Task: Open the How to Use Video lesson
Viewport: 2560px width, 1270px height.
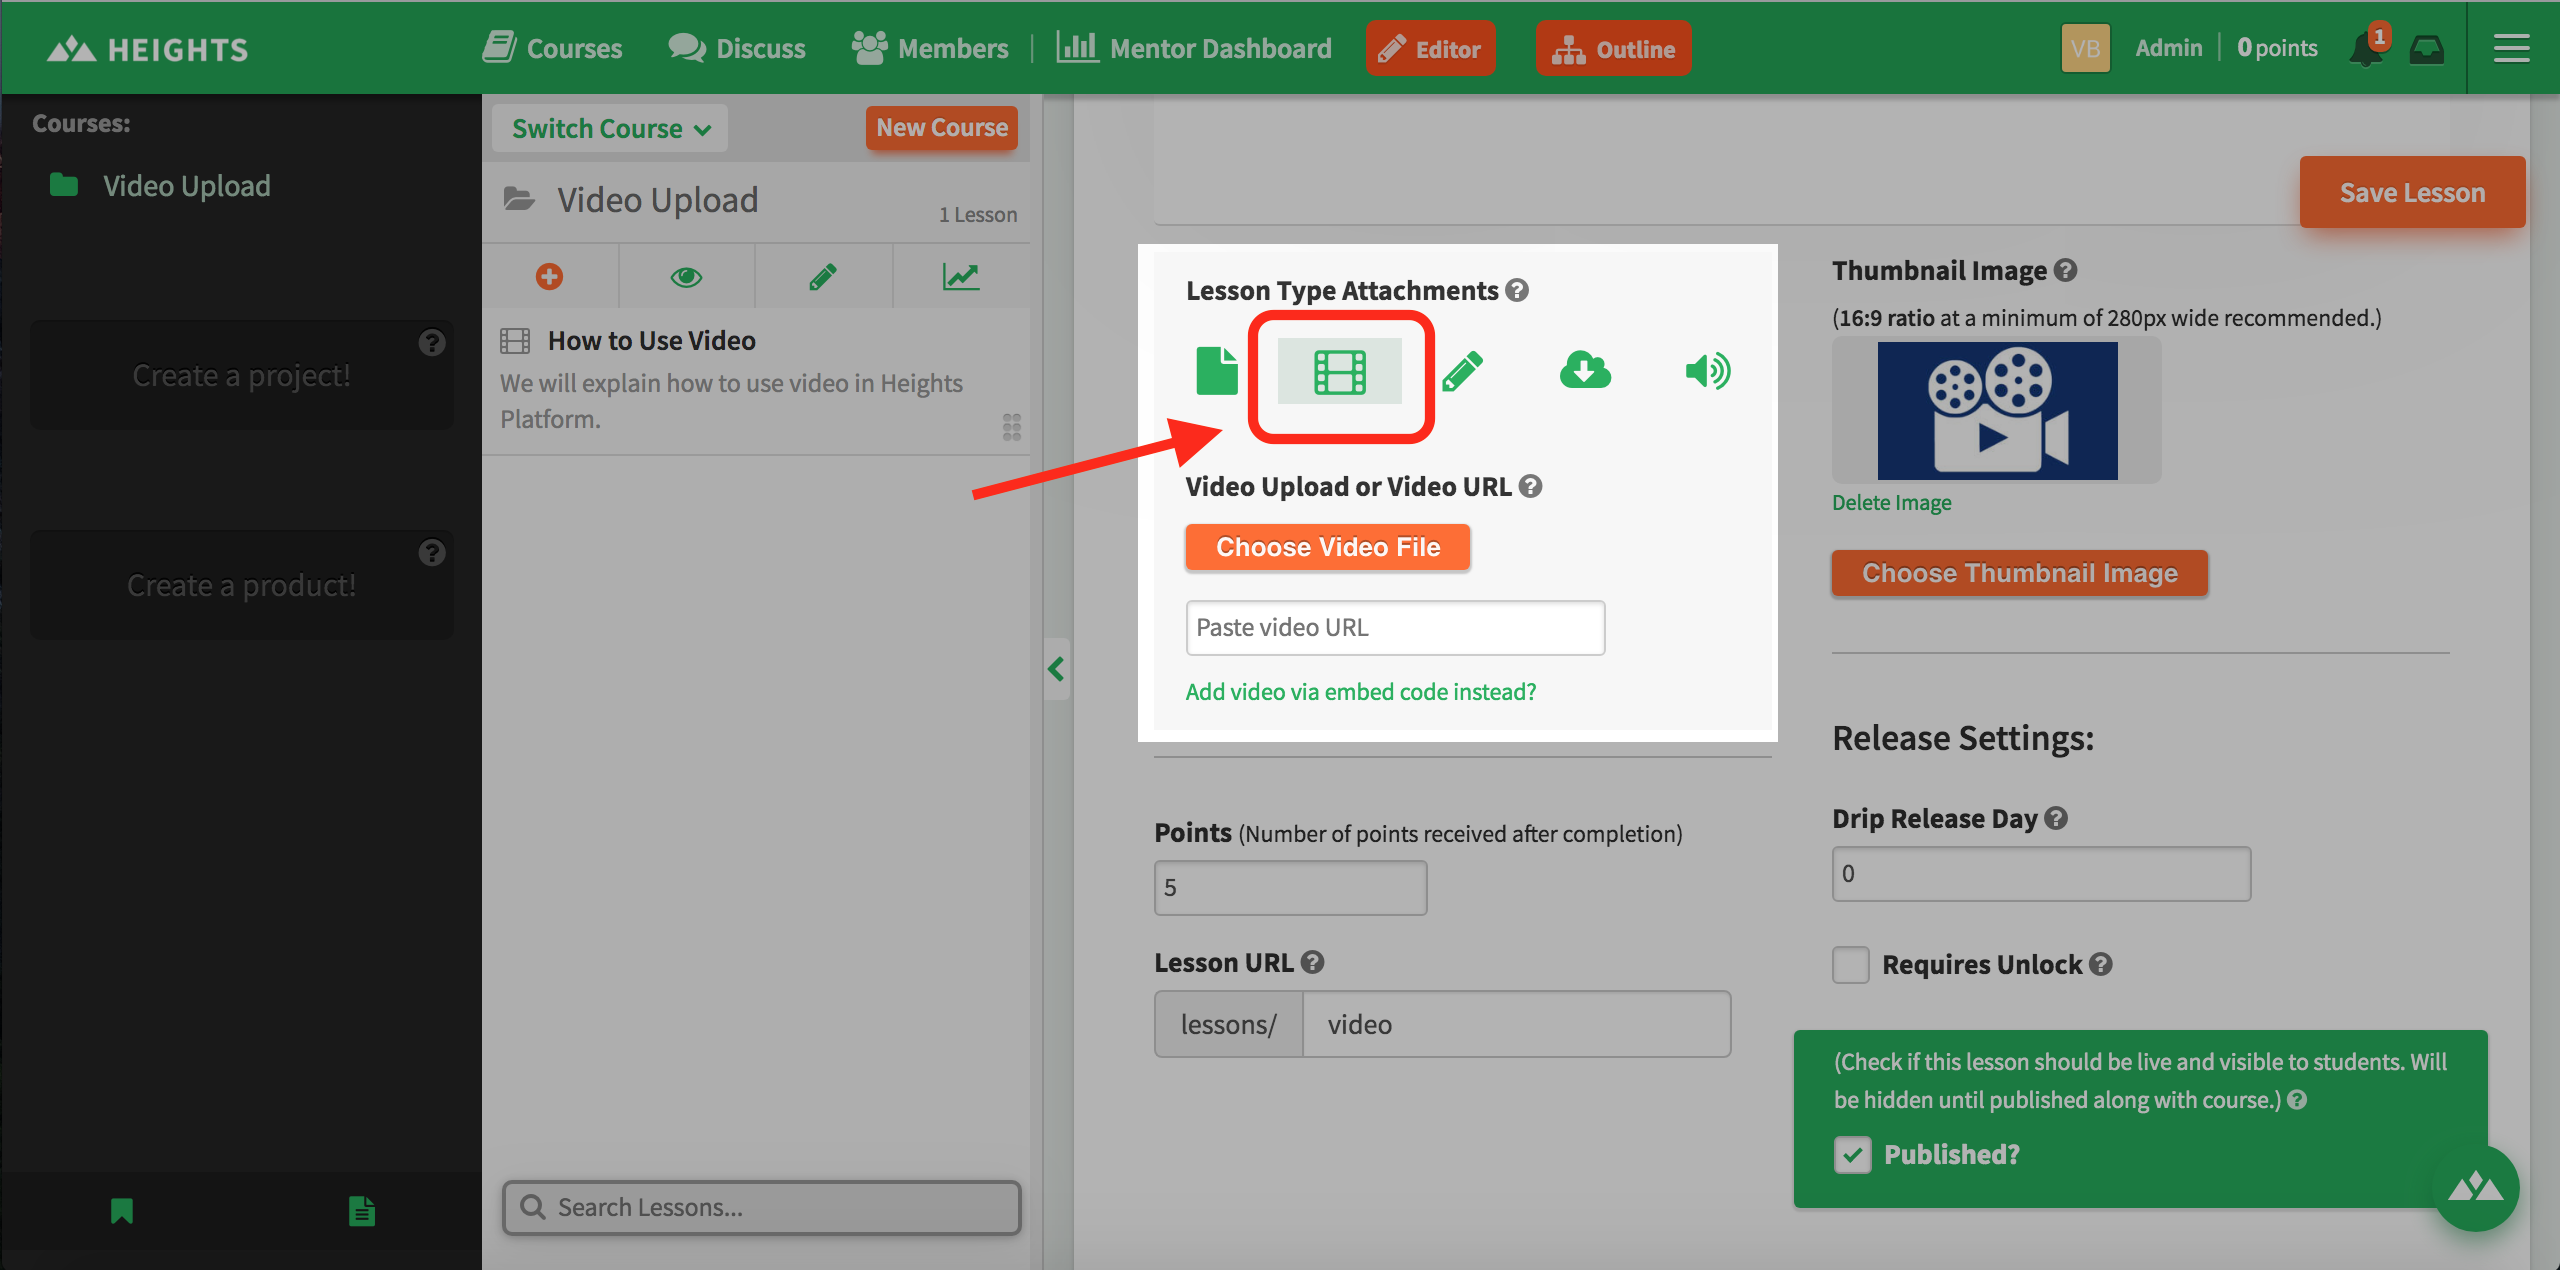Action: tap(651, 340)
